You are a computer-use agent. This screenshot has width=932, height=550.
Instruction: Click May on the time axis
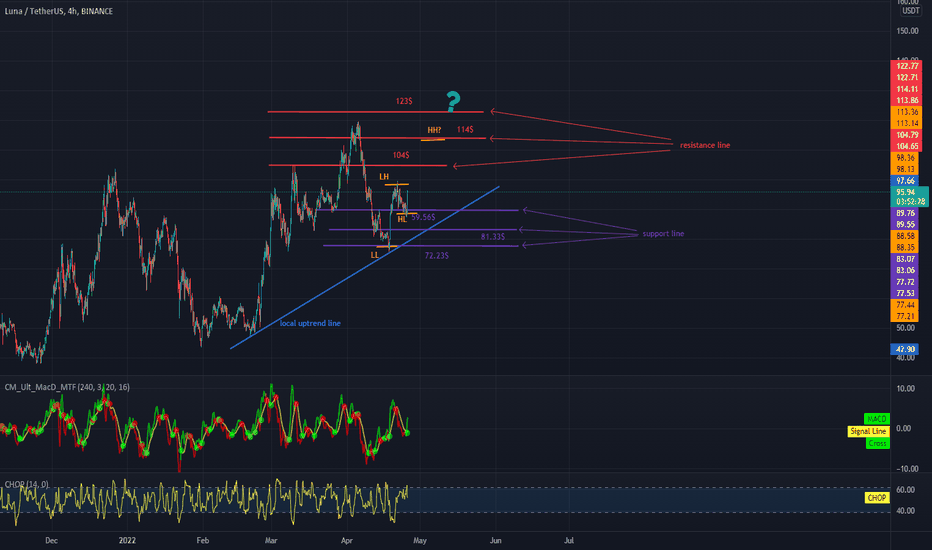click(x=420, y=540)
